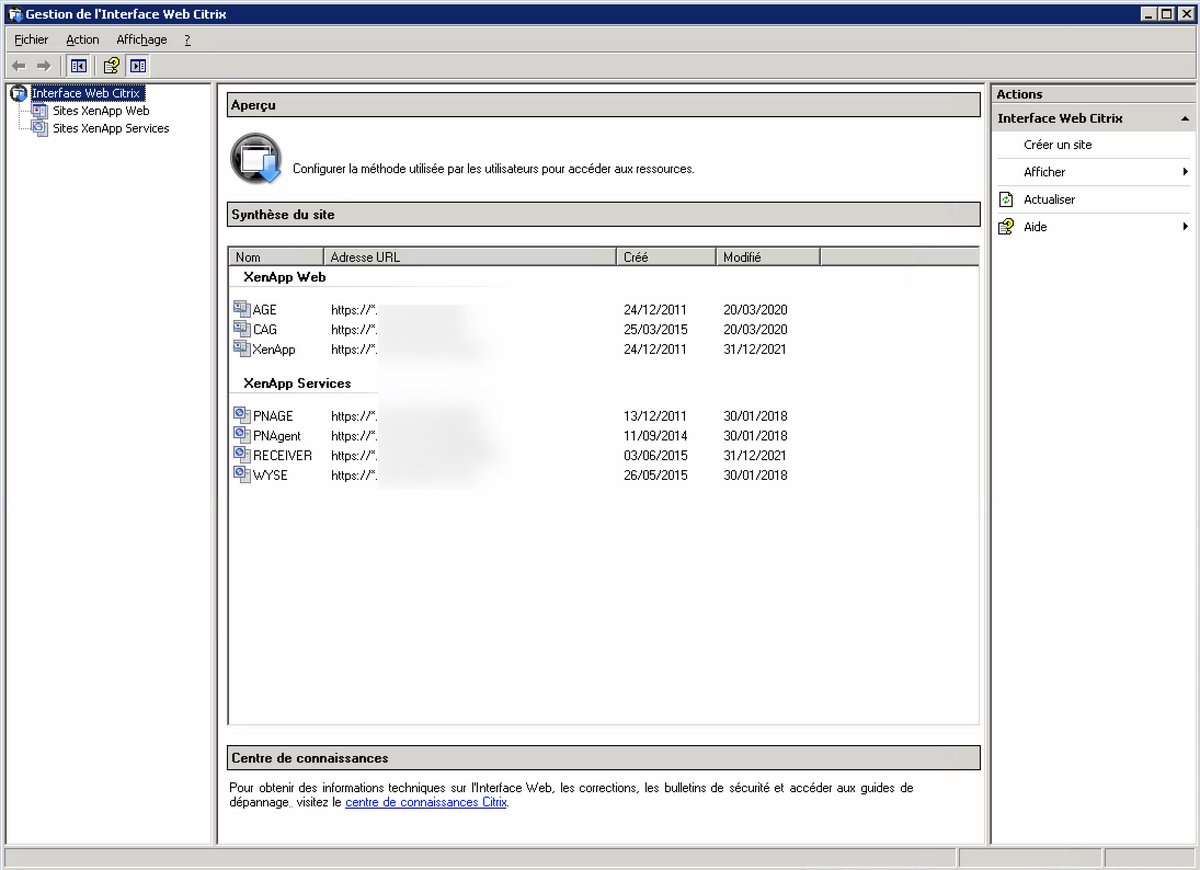The height and width of the screenshot is (870, 1200).
Task: Click the Centre de connaissances section header
Action: pos(603,758)
